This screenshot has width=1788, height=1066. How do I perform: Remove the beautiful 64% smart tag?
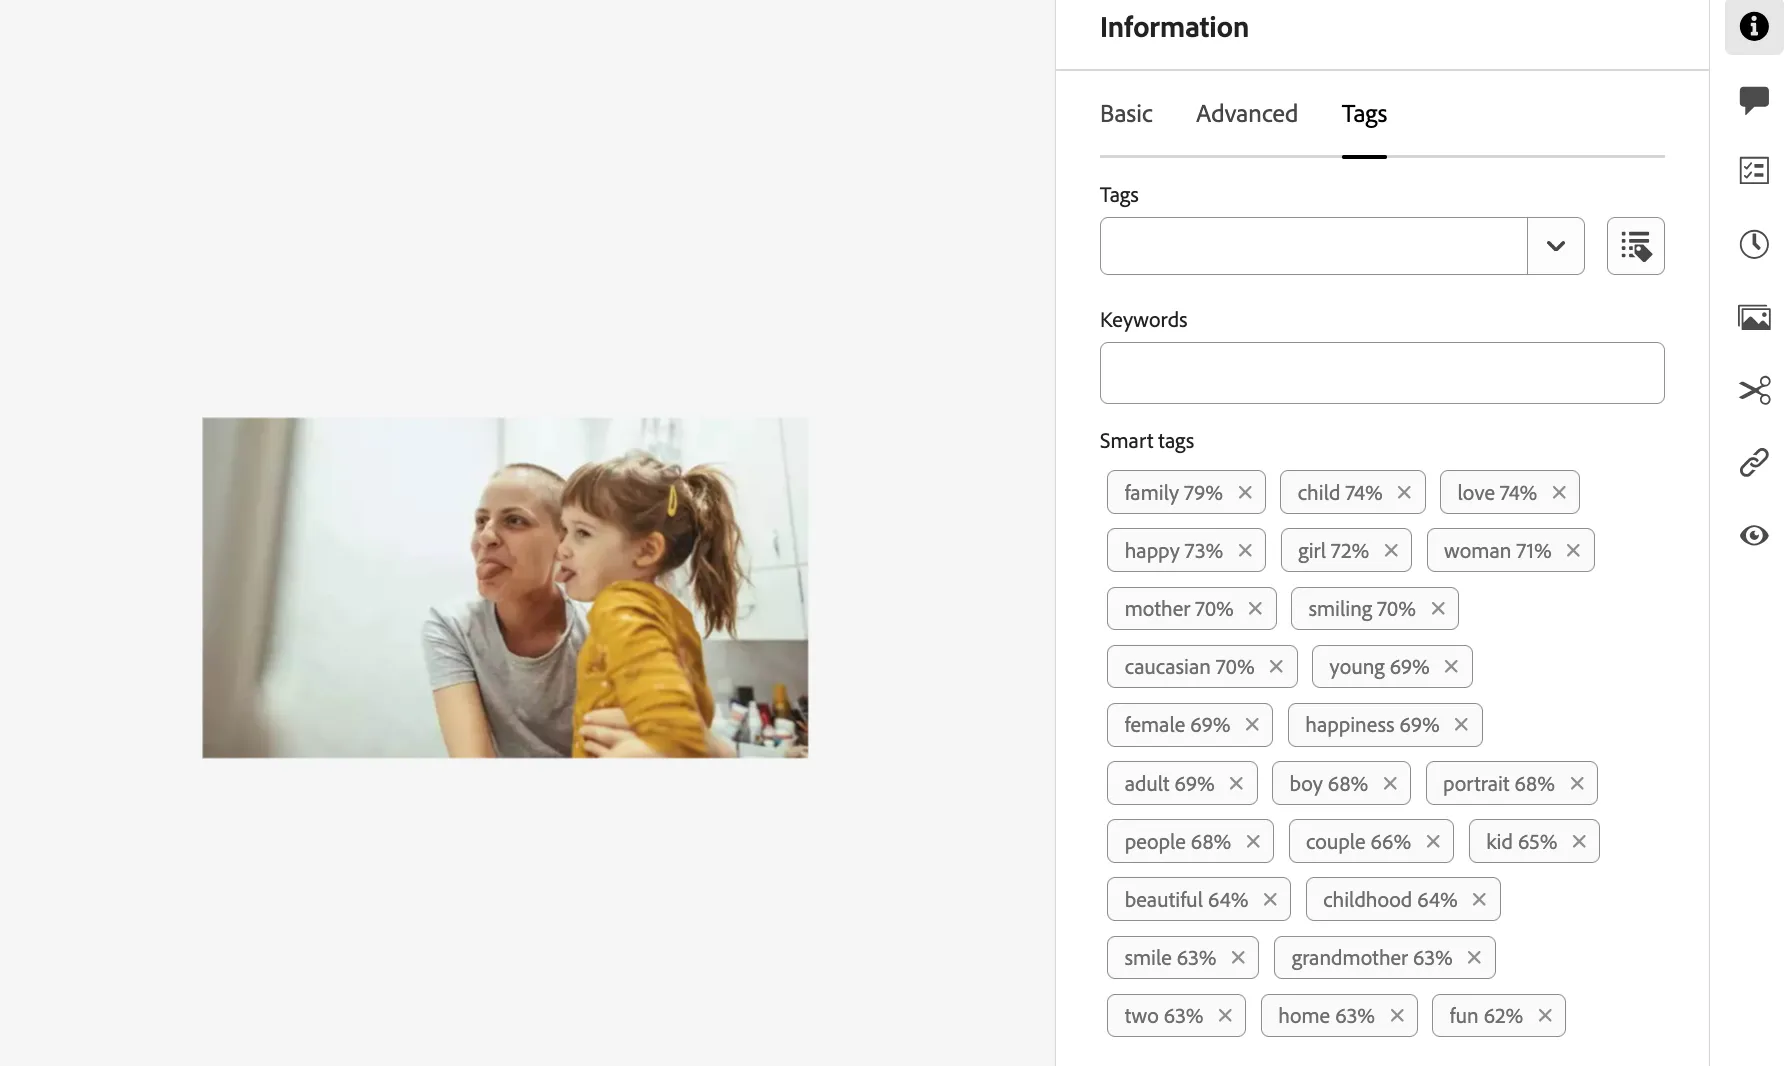[1270, 900]
